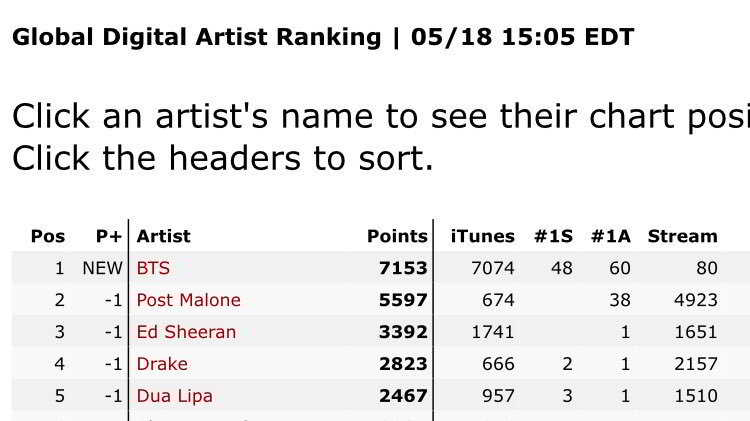The height and width of the screenshot is (421, 750).
Task: Open BTS chart positions link
Action: 153,268
